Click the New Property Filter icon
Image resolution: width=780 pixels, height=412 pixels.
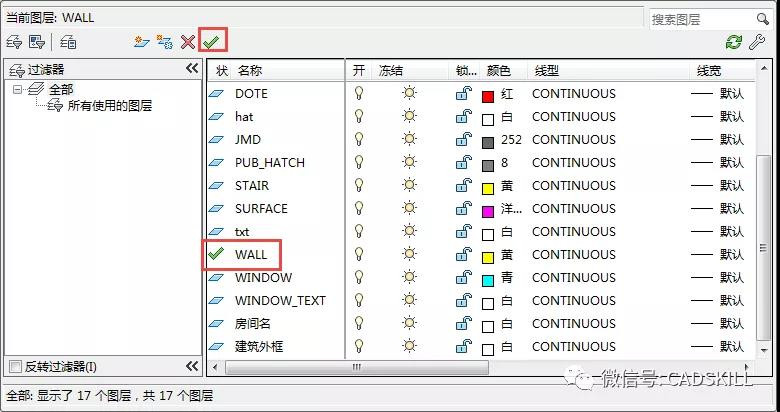14,41
